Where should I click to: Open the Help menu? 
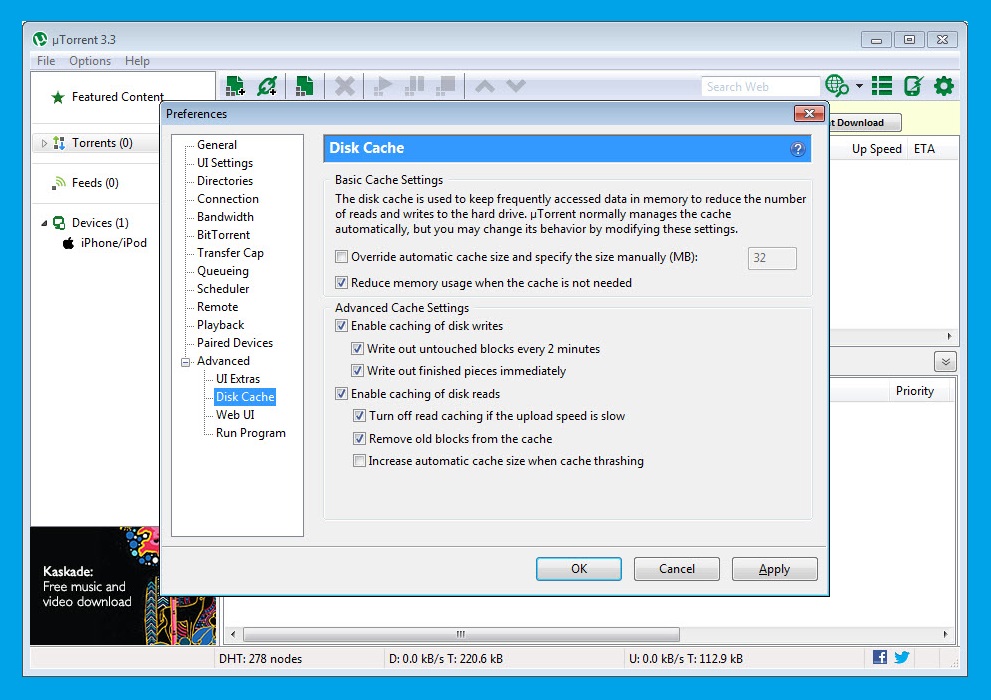tap(137, 61)
